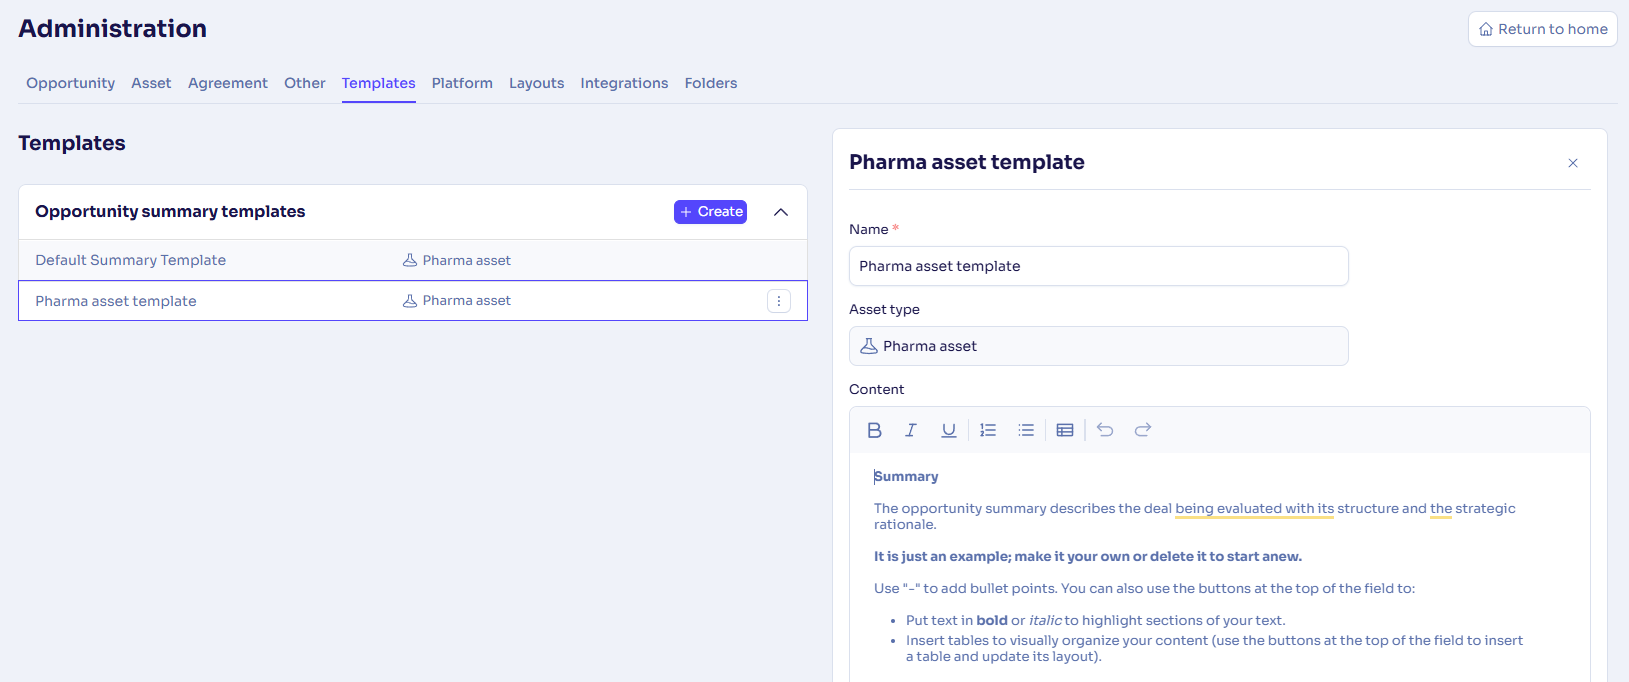Click Return to home button

coord(1542,29)
